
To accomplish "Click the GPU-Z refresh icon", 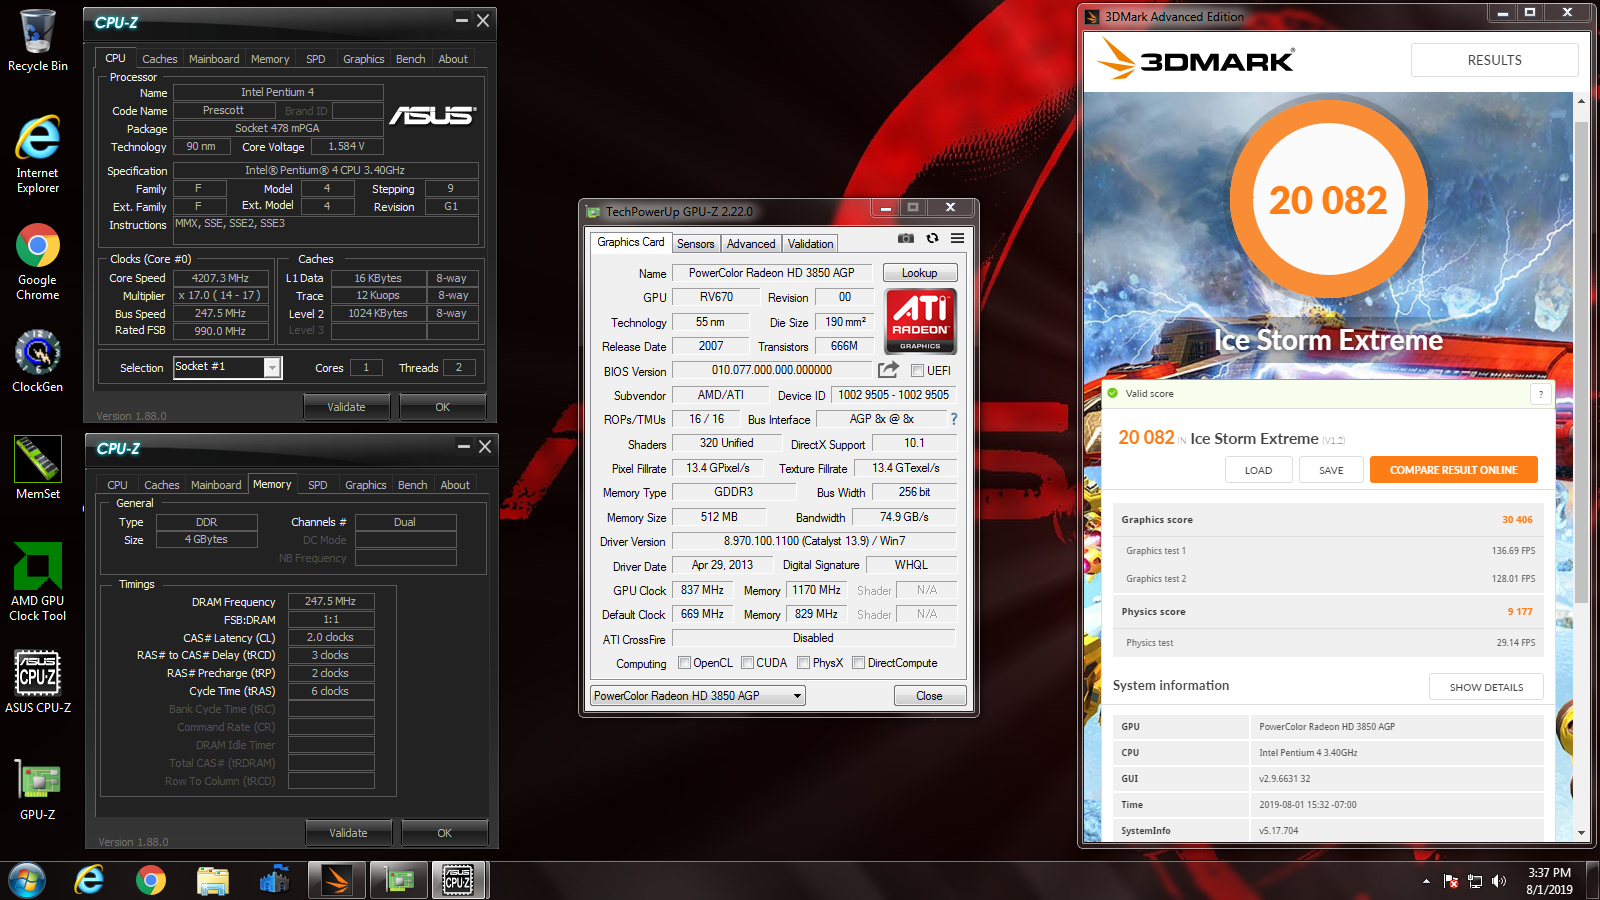I will click(x=932, y=238).
